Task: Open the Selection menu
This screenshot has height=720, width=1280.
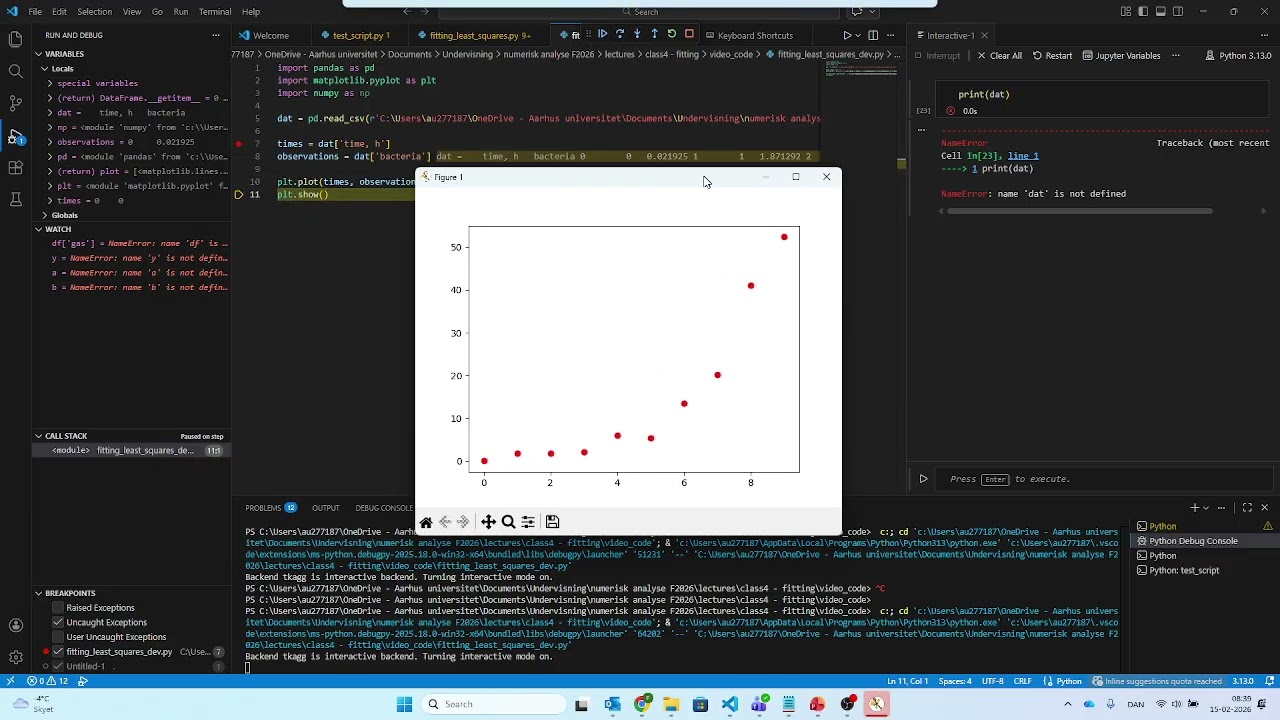Action: pos(94,12)
